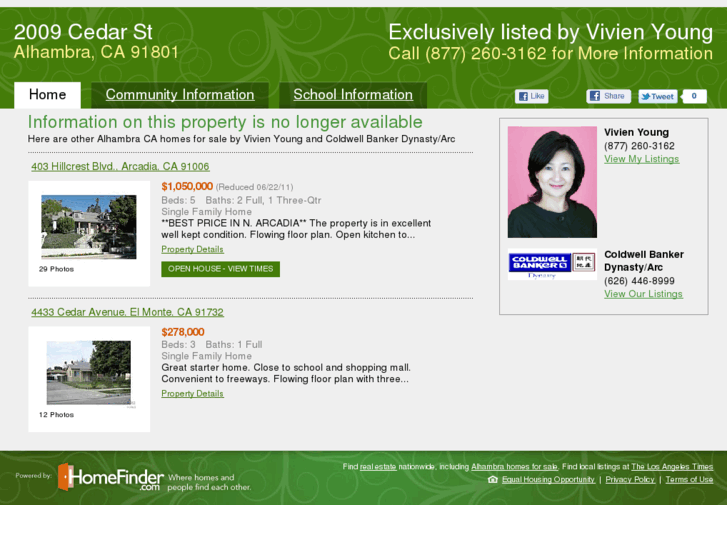The height and width of the screenshot is (545, 727).
Task: Open the 4433 Cedar Avenue, El Monte listing link
Action: (x=128, y=312)
